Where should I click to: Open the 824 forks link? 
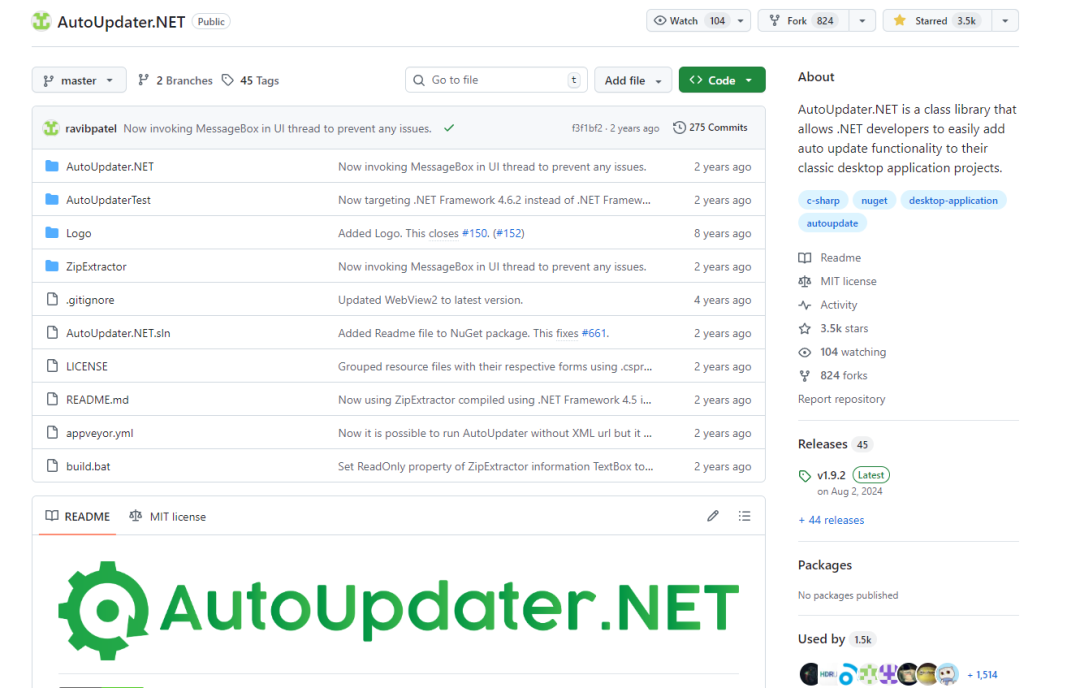tap(833, 375)
